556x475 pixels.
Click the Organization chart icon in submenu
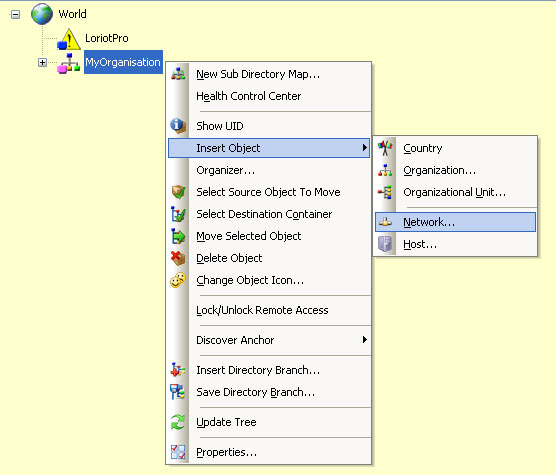tap(385, 170)
